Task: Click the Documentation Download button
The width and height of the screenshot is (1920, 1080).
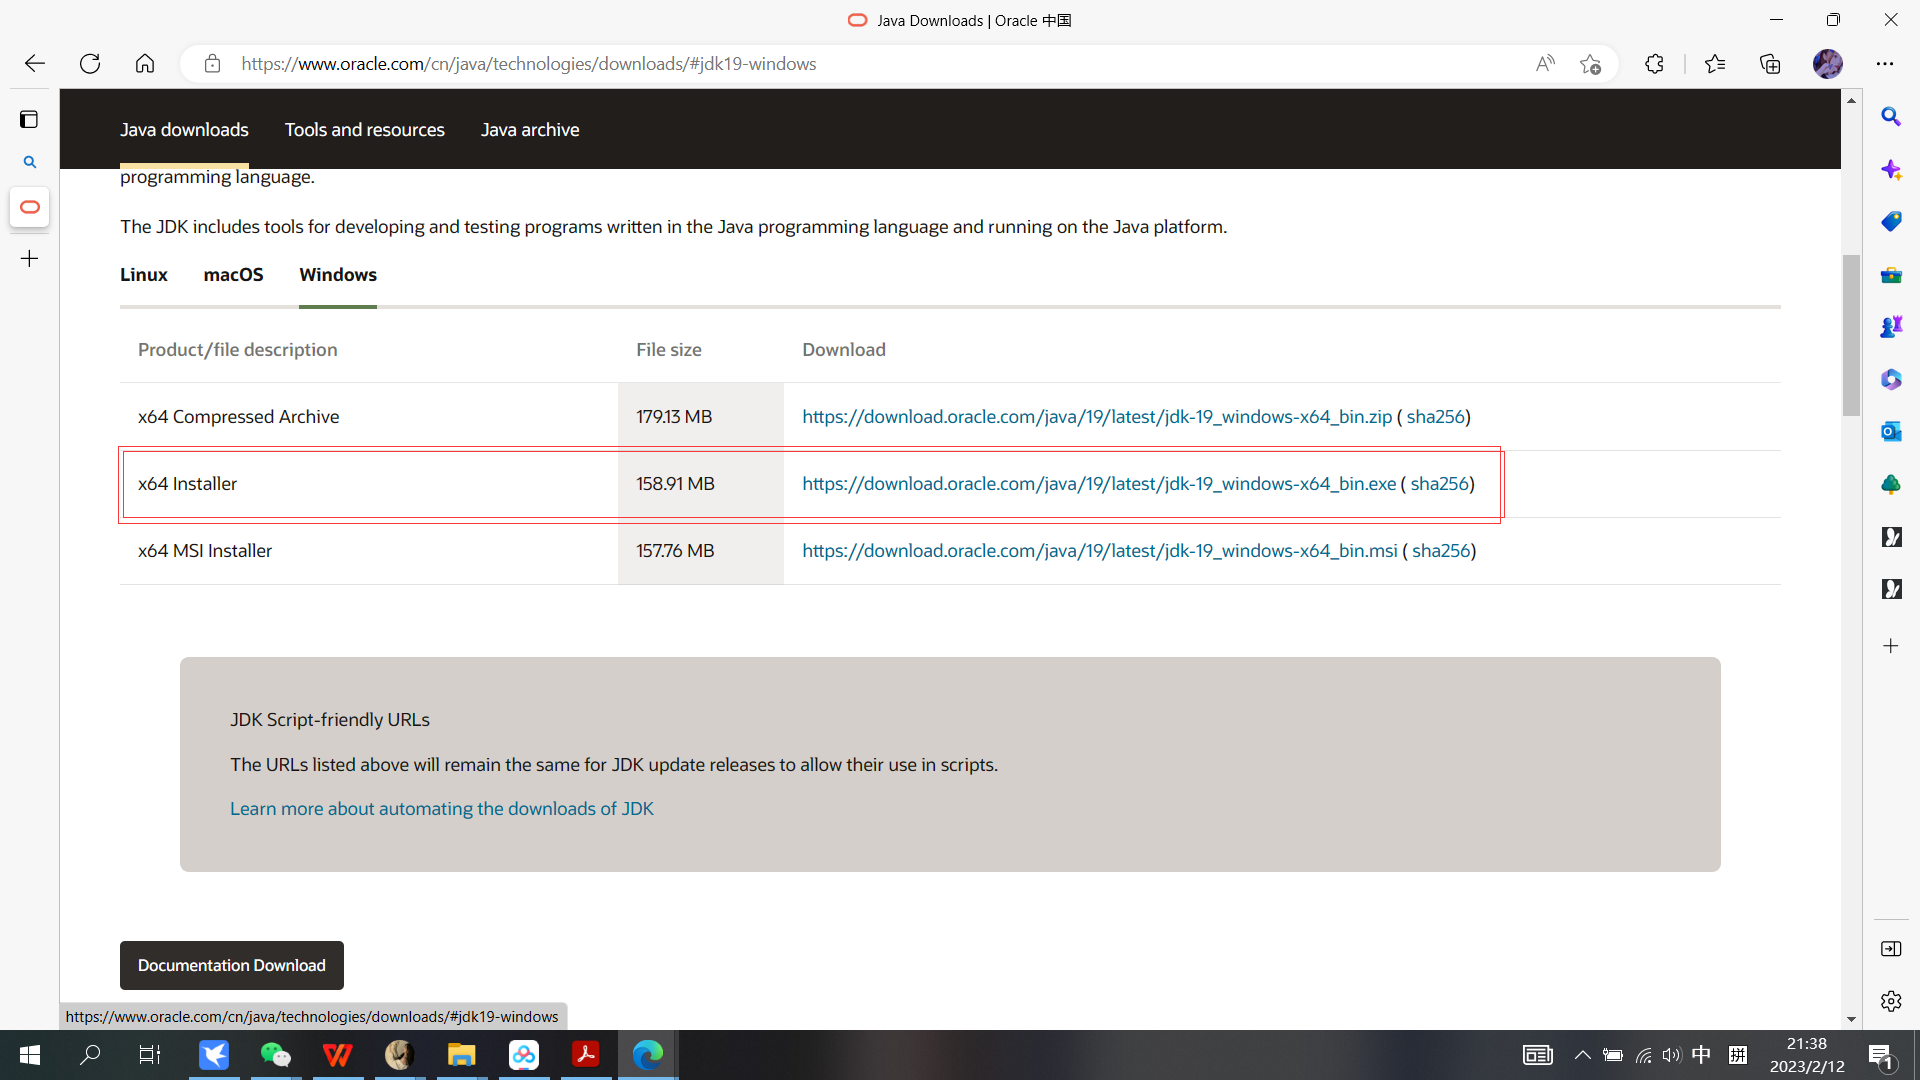Action: coord(232,965)
